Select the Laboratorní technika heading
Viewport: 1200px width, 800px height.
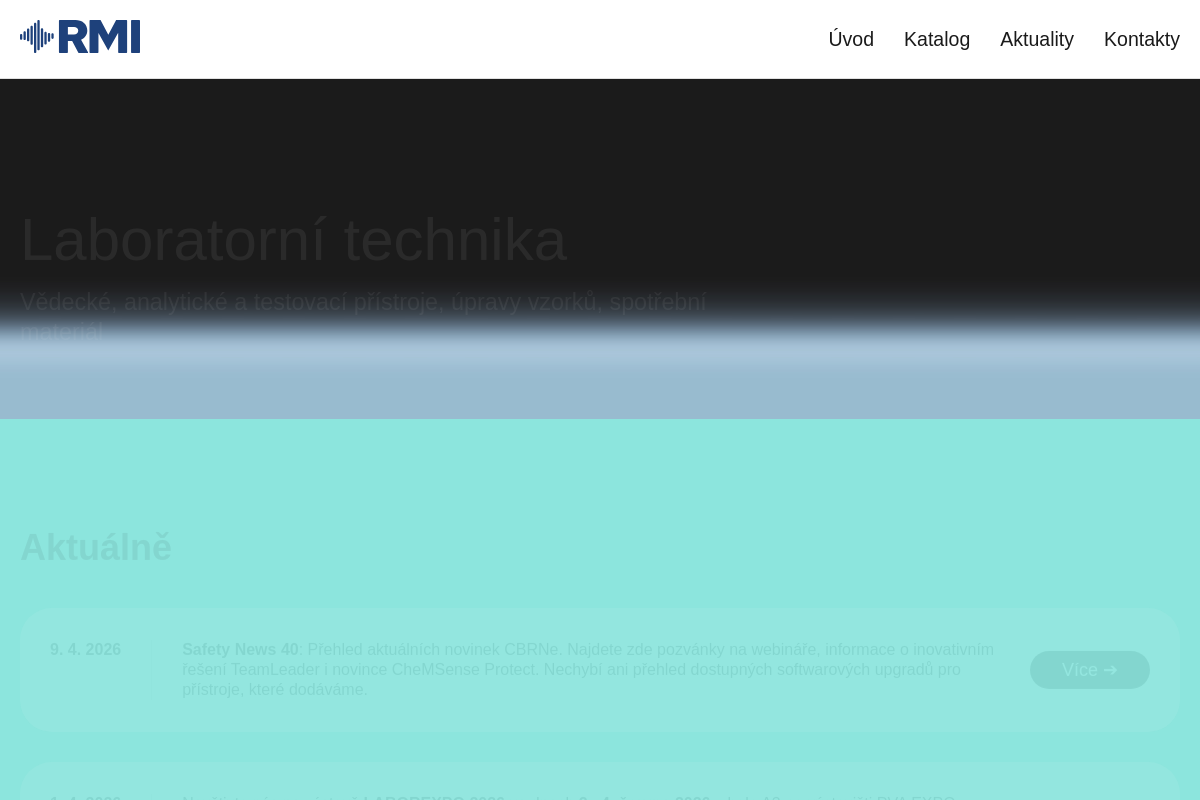click(x=293, y=240)
